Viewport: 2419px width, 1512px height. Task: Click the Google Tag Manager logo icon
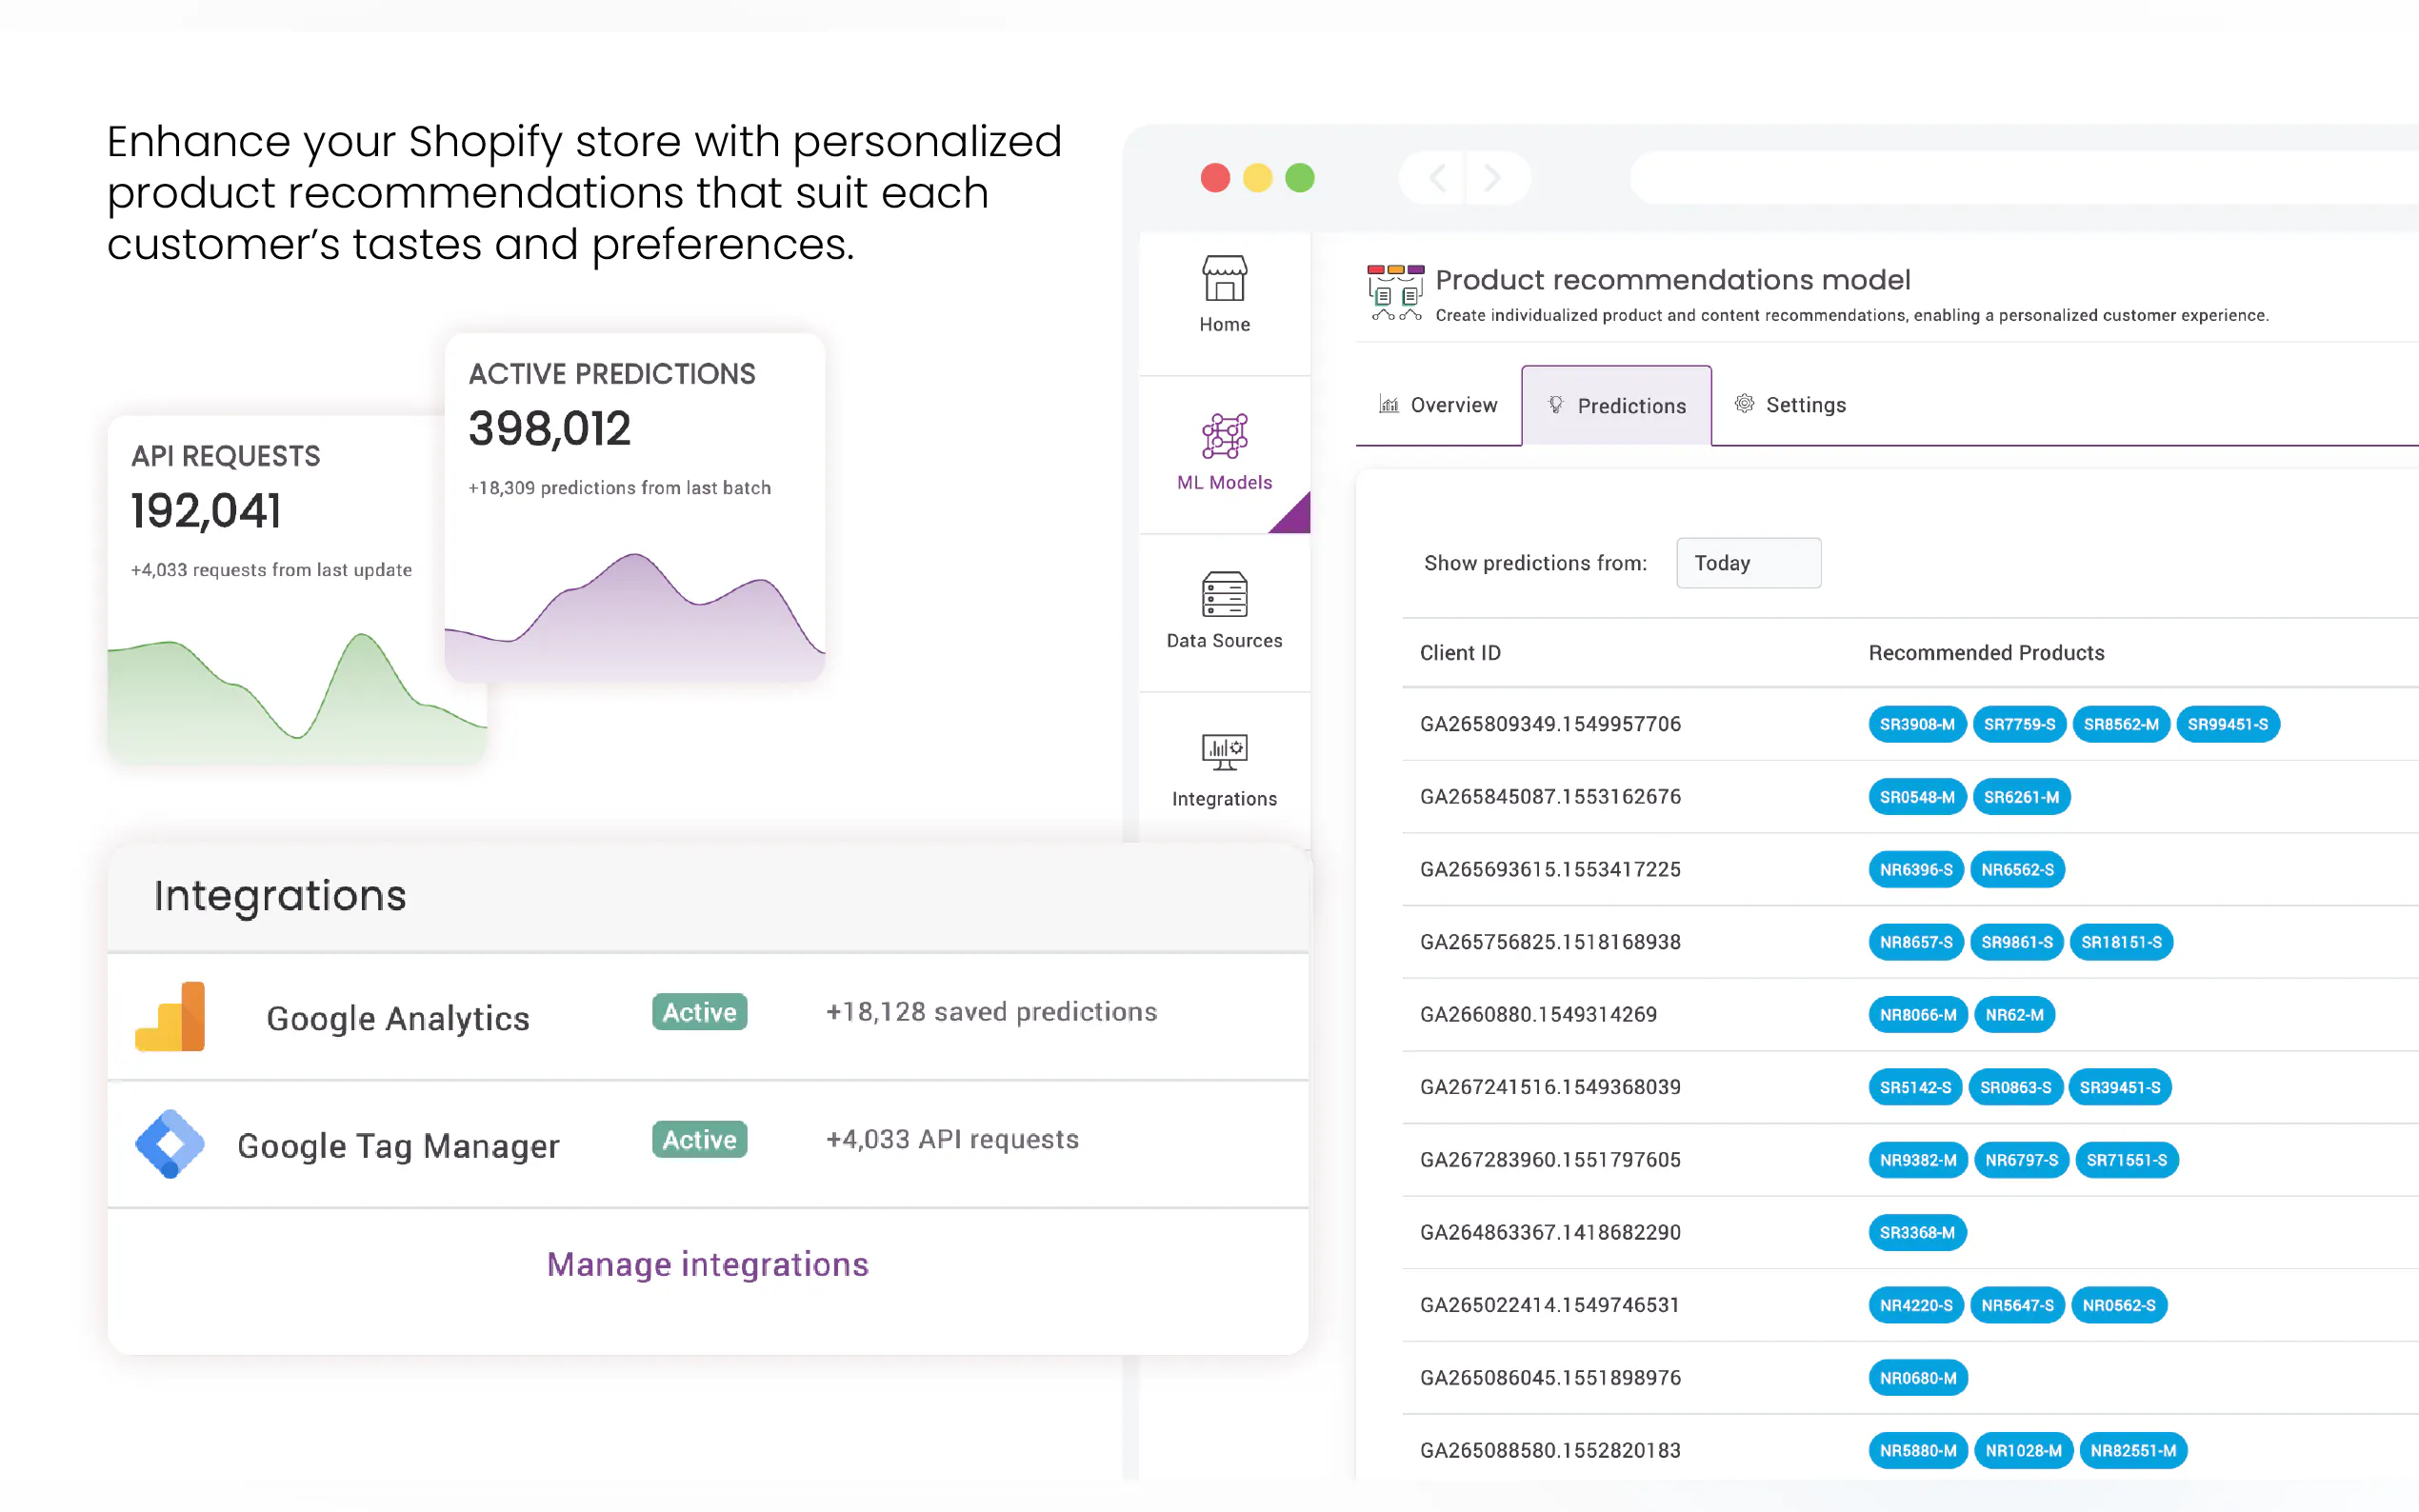pos(170,1144)
